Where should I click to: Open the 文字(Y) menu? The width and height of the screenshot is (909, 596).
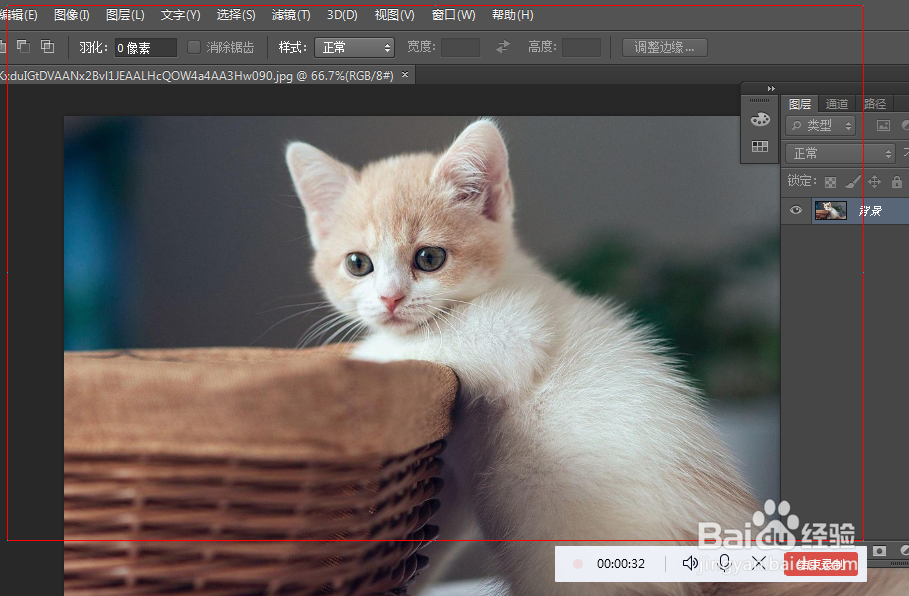pyautogui.click(x=180, y=15)
